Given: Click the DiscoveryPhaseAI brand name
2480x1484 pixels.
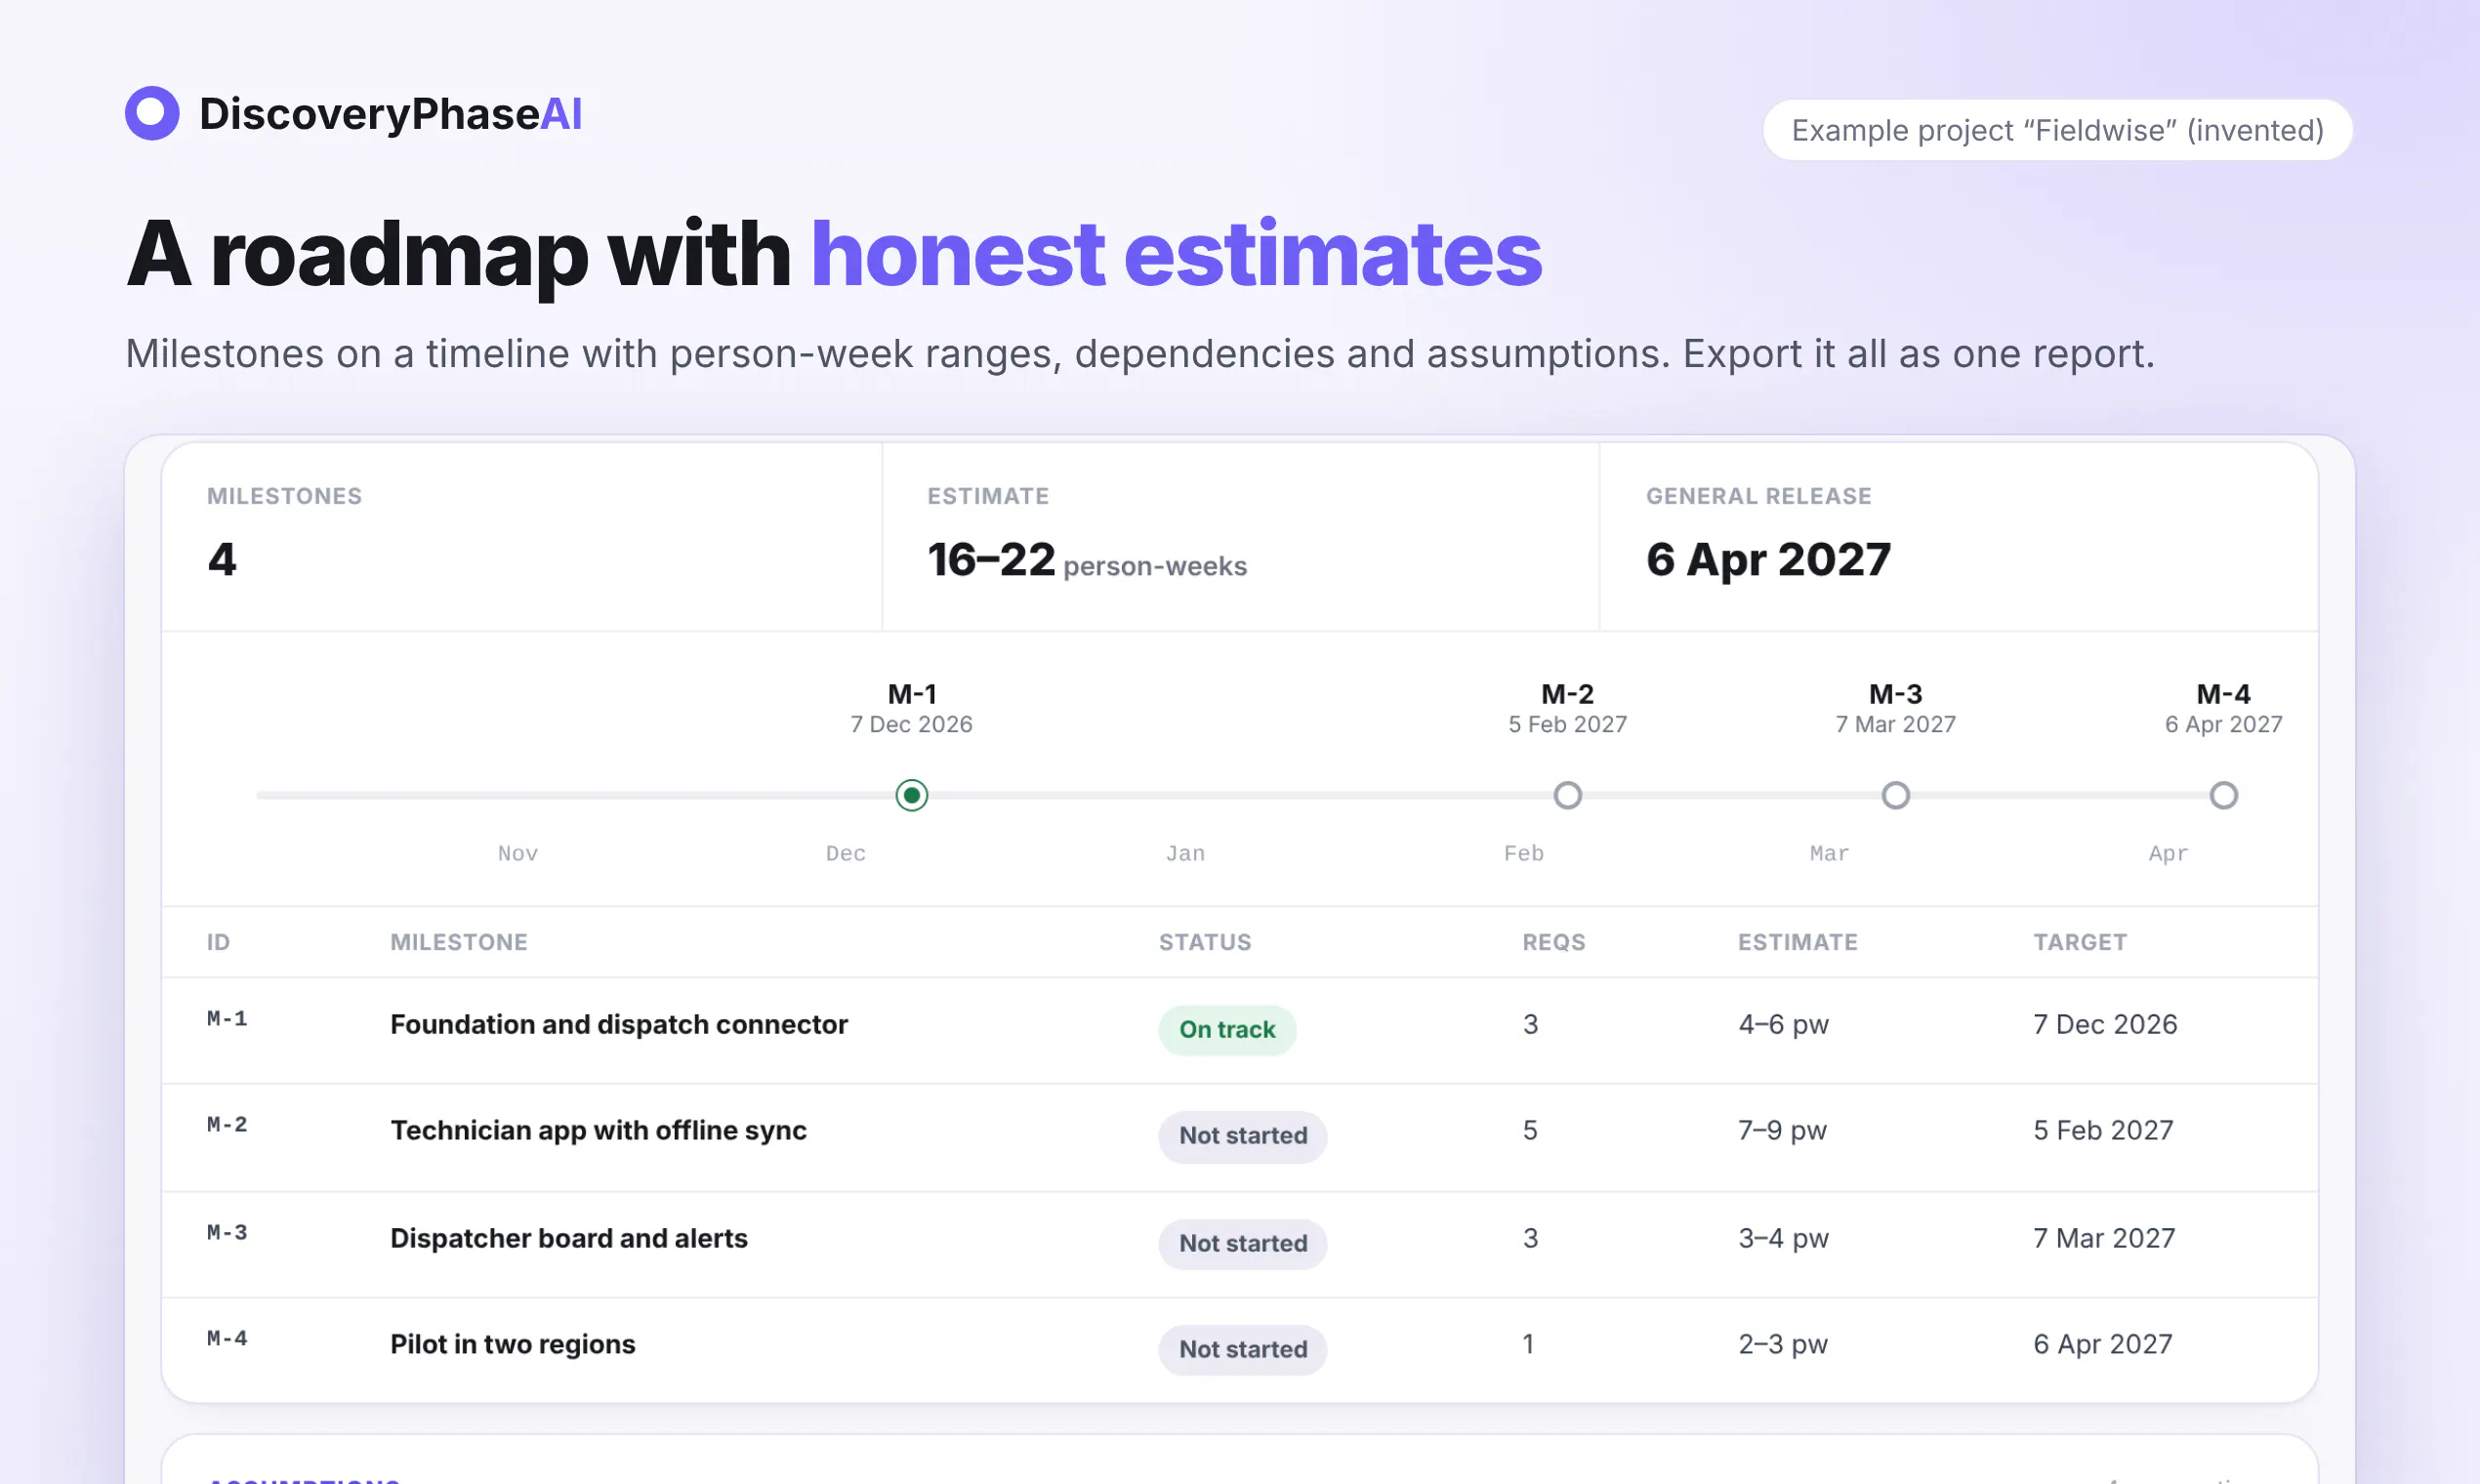Looking at the screenshot, I should (x=391, y=113).
